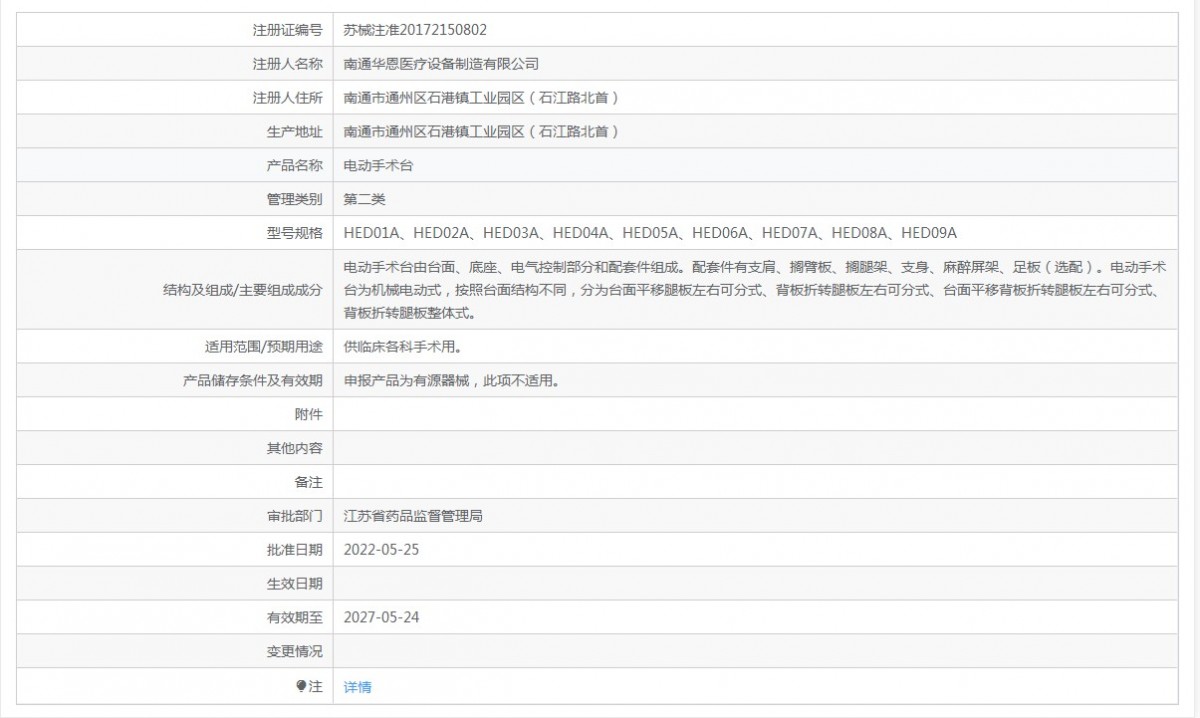This screenshot has height=718, width=1200.
Task: Select approval date 2022-05-25
Action: 381,550
